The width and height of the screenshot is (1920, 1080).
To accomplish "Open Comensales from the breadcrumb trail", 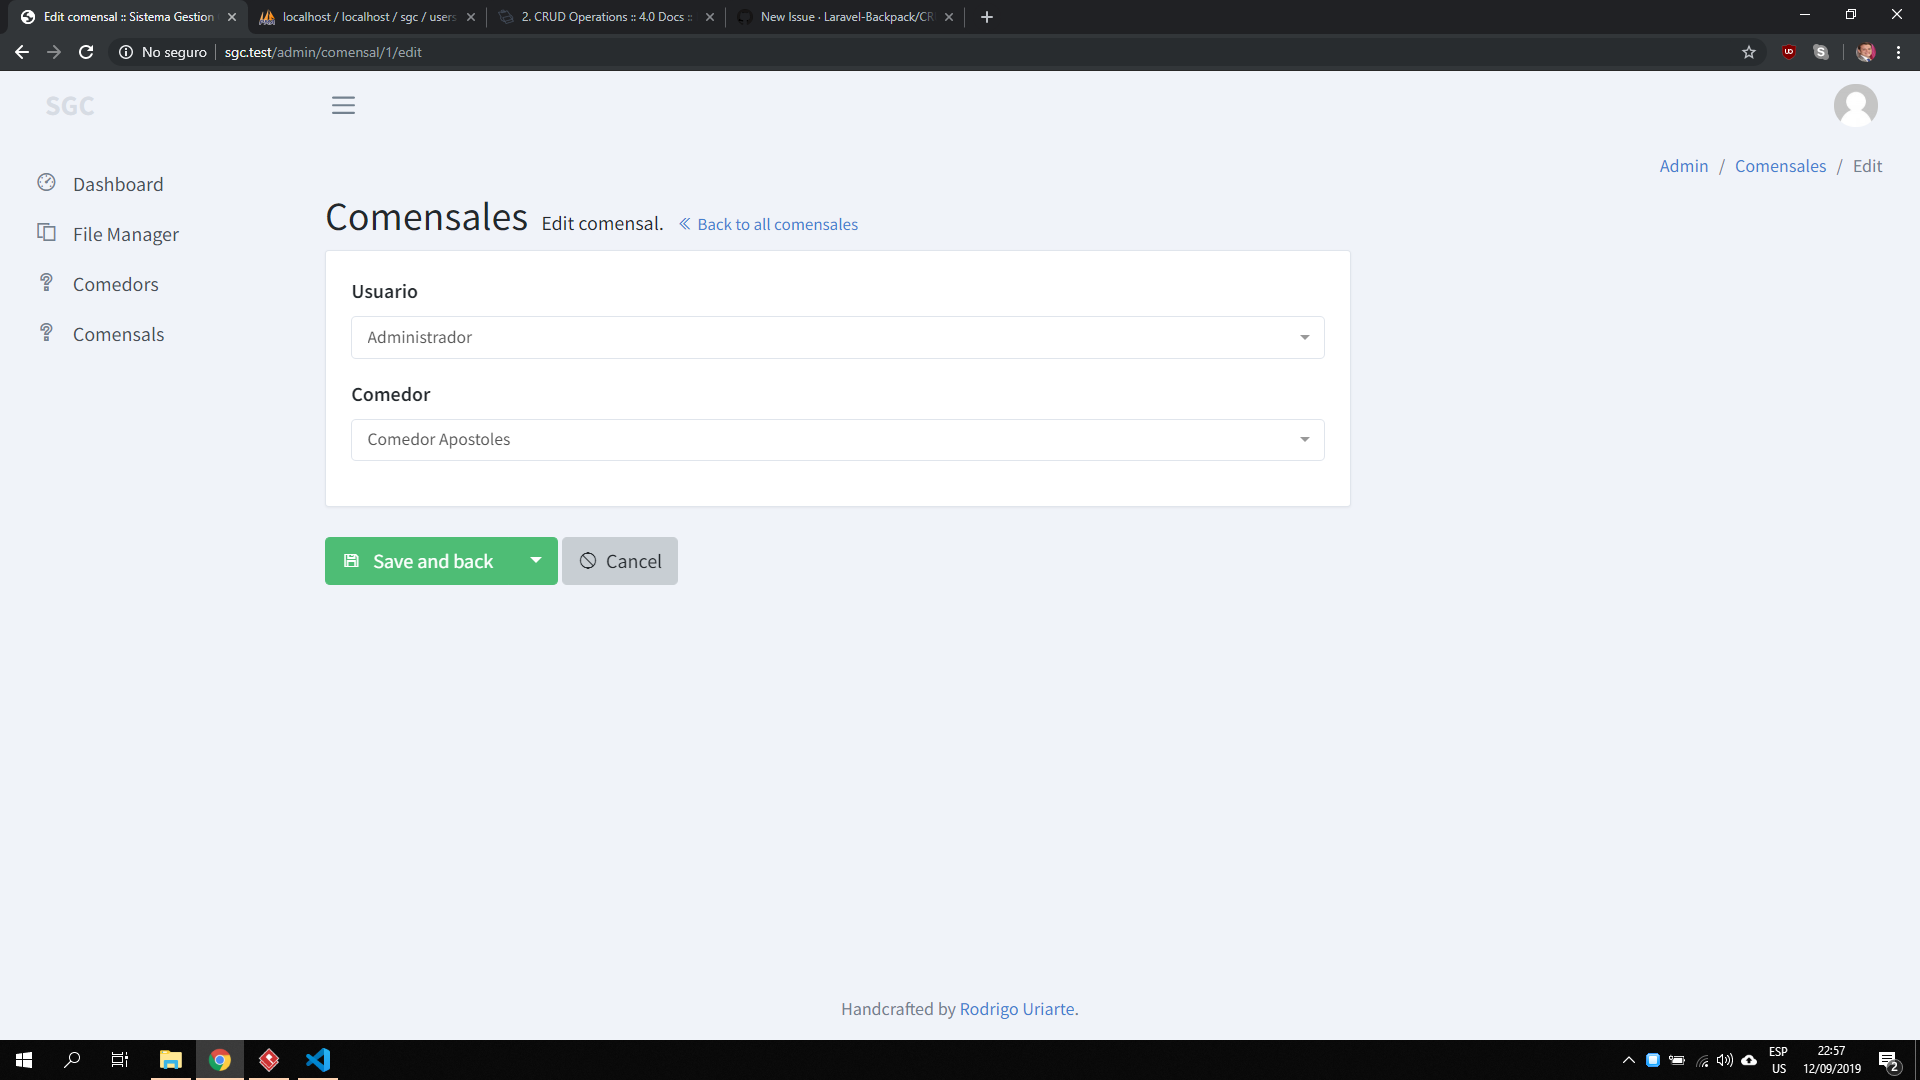I will point(1780,165).
